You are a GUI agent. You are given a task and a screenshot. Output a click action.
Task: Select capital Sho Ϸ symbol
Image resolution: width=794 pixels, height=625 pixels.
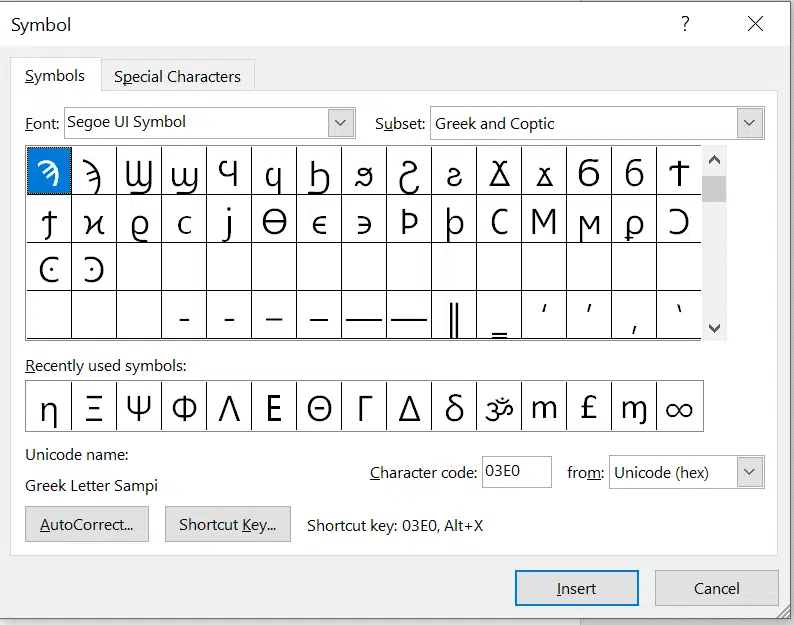[x=409, y=219]
